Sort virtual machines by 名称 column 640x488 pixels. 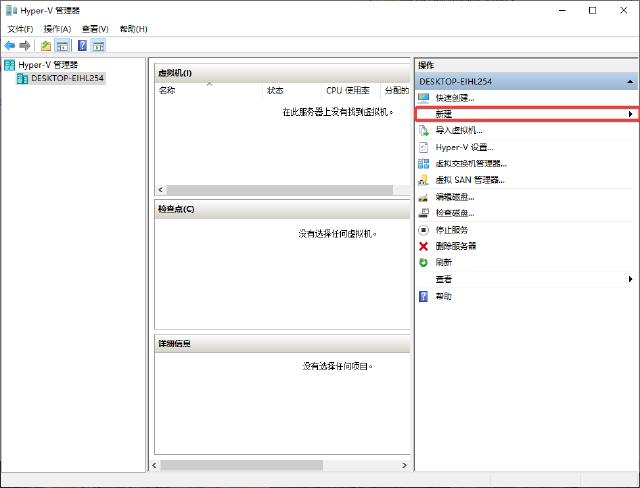click(209, 90)
